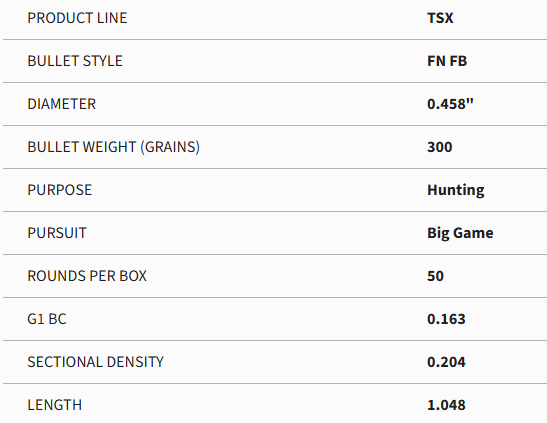Select the Big Game pursuit value
Viewport: 547px width, 423px height.
pyautogui.click(x=460, y=233)
